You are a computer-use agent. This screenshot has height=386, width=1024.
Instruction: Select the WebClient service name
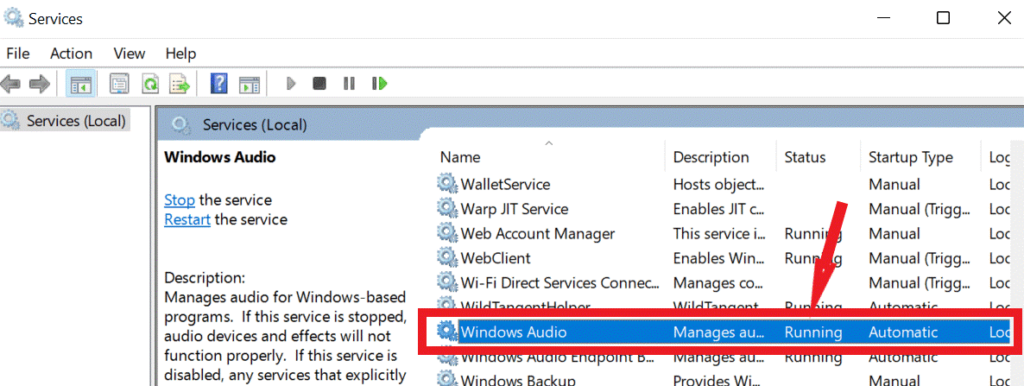coord(496,259)
